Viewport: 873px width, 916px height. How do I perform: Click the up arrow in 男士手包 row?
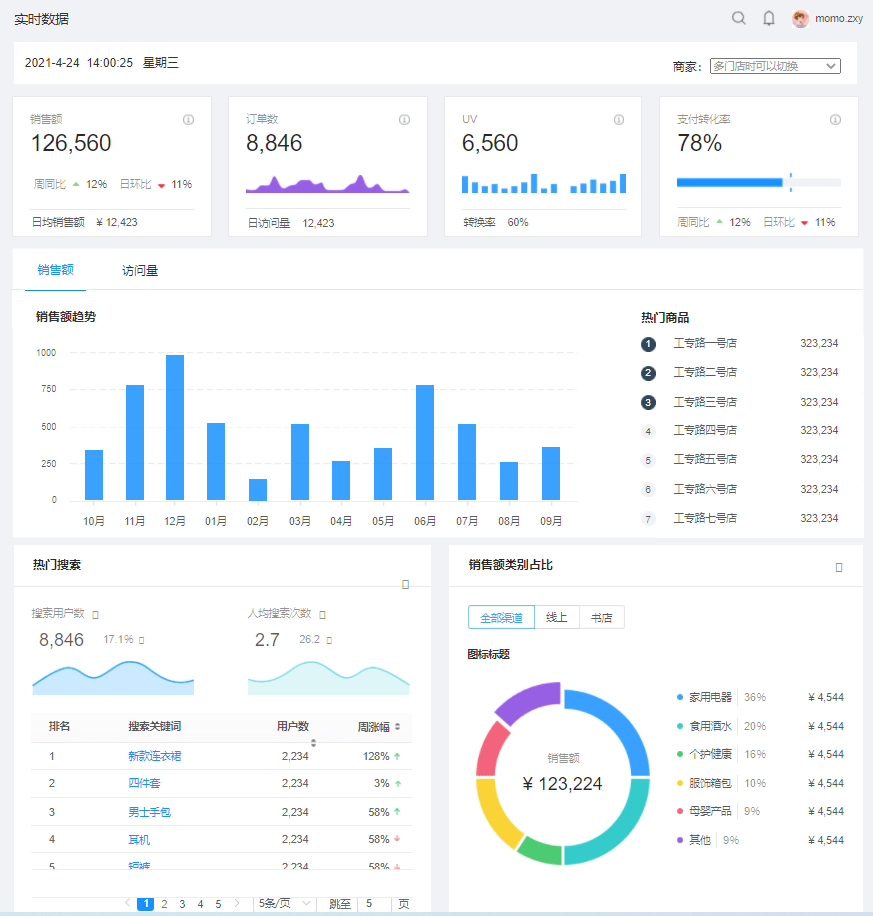pyautogui.click(x=397, y=811)
